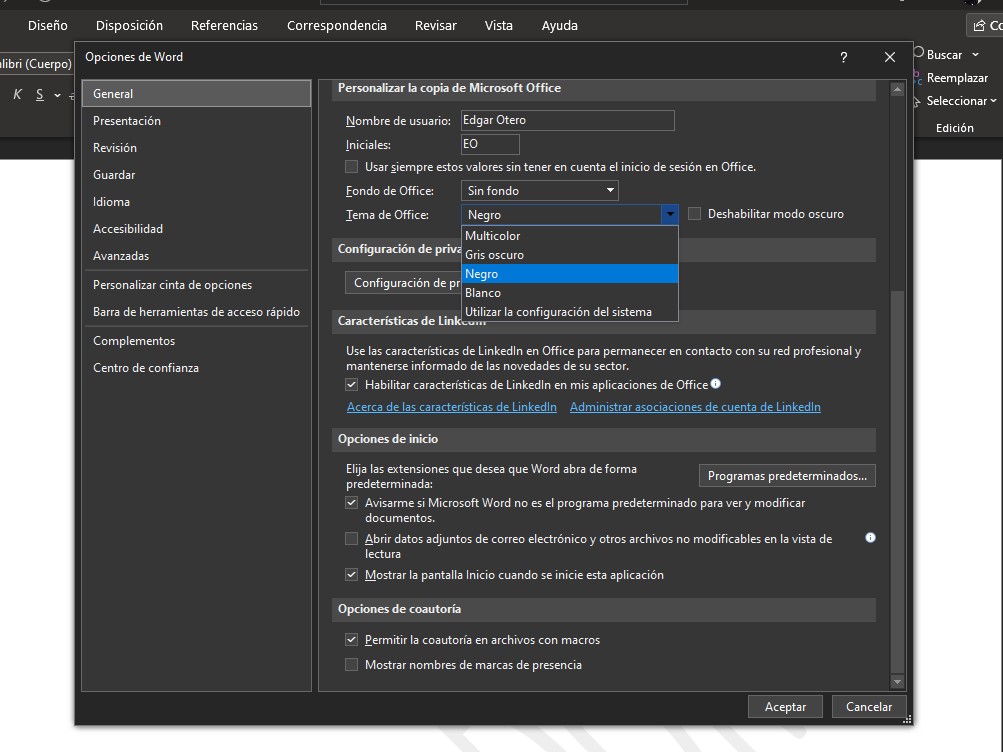Enable the Deshabilitar modo oscuro checkbox
Screen dimensions: 1003x752
point(695,214)
